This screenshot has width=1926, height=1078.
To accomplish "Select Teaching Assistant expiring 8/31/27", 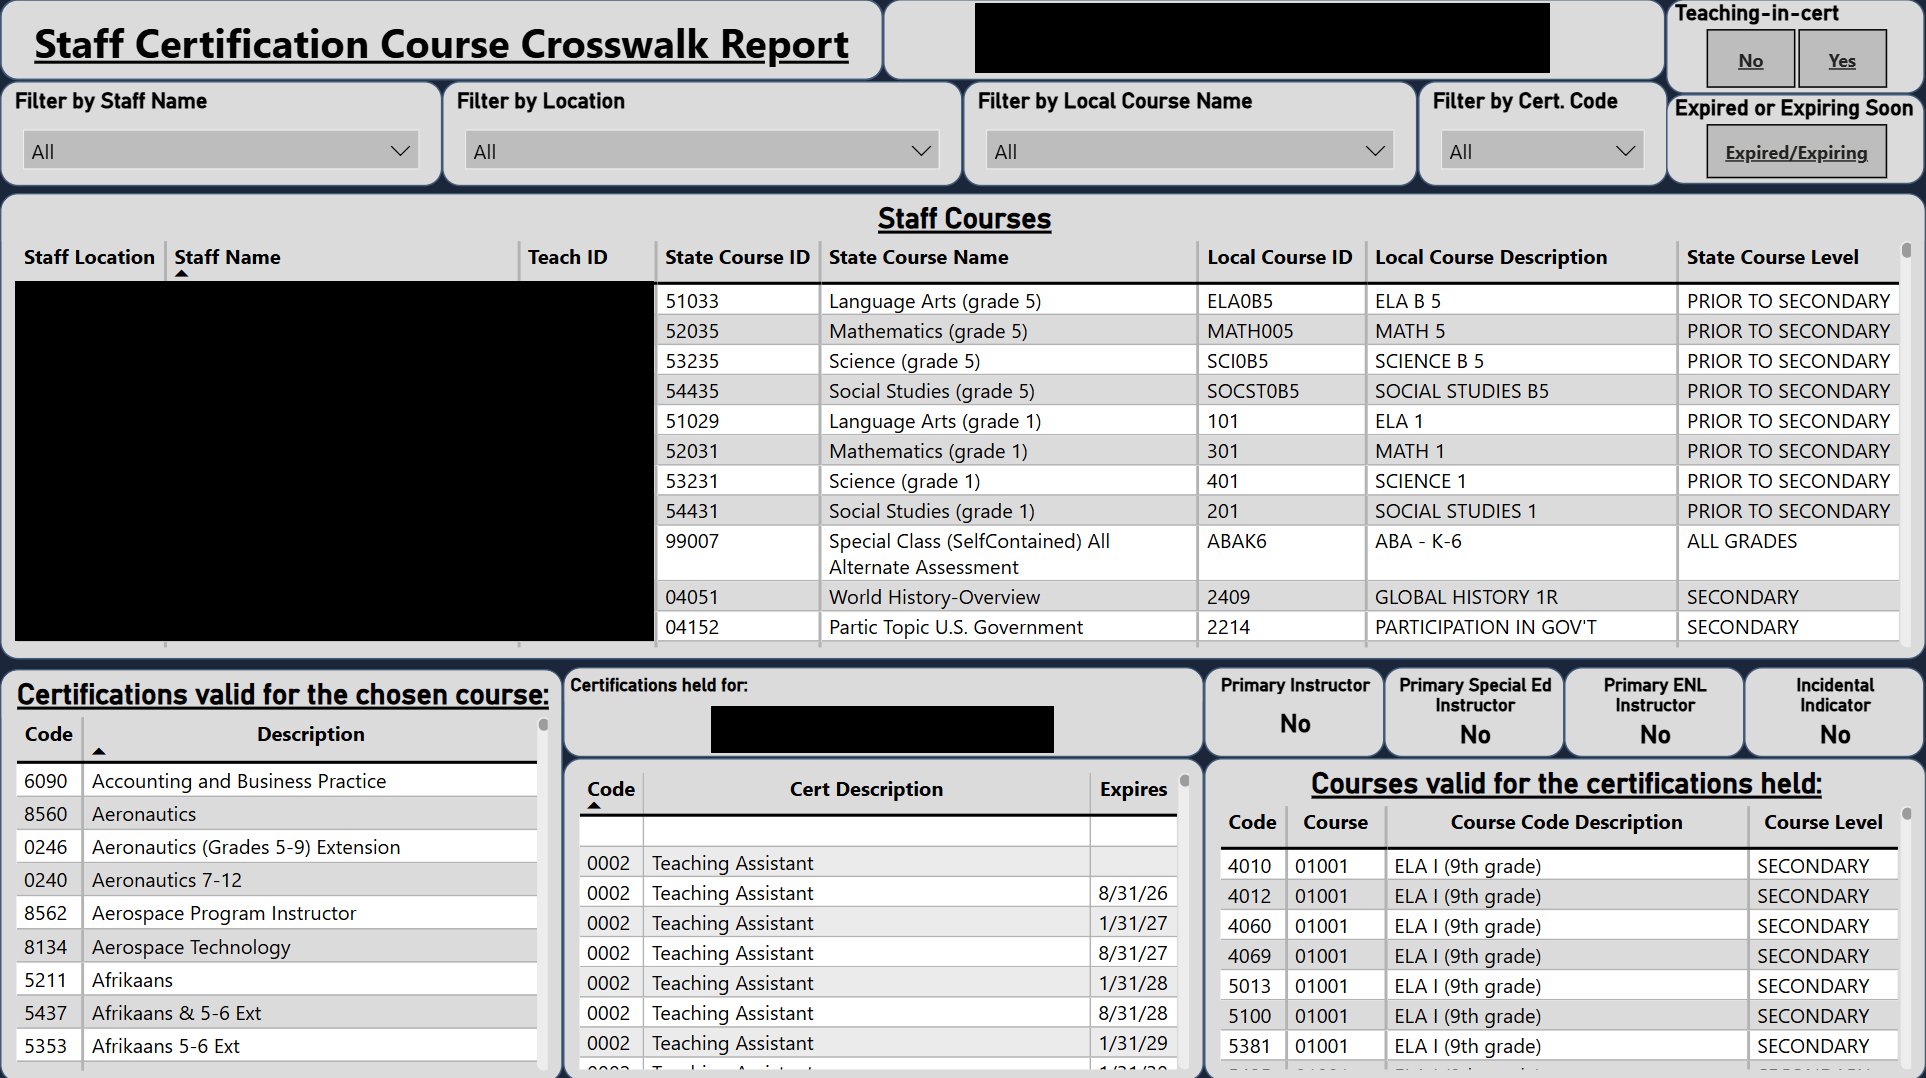I will coord(878,953).
